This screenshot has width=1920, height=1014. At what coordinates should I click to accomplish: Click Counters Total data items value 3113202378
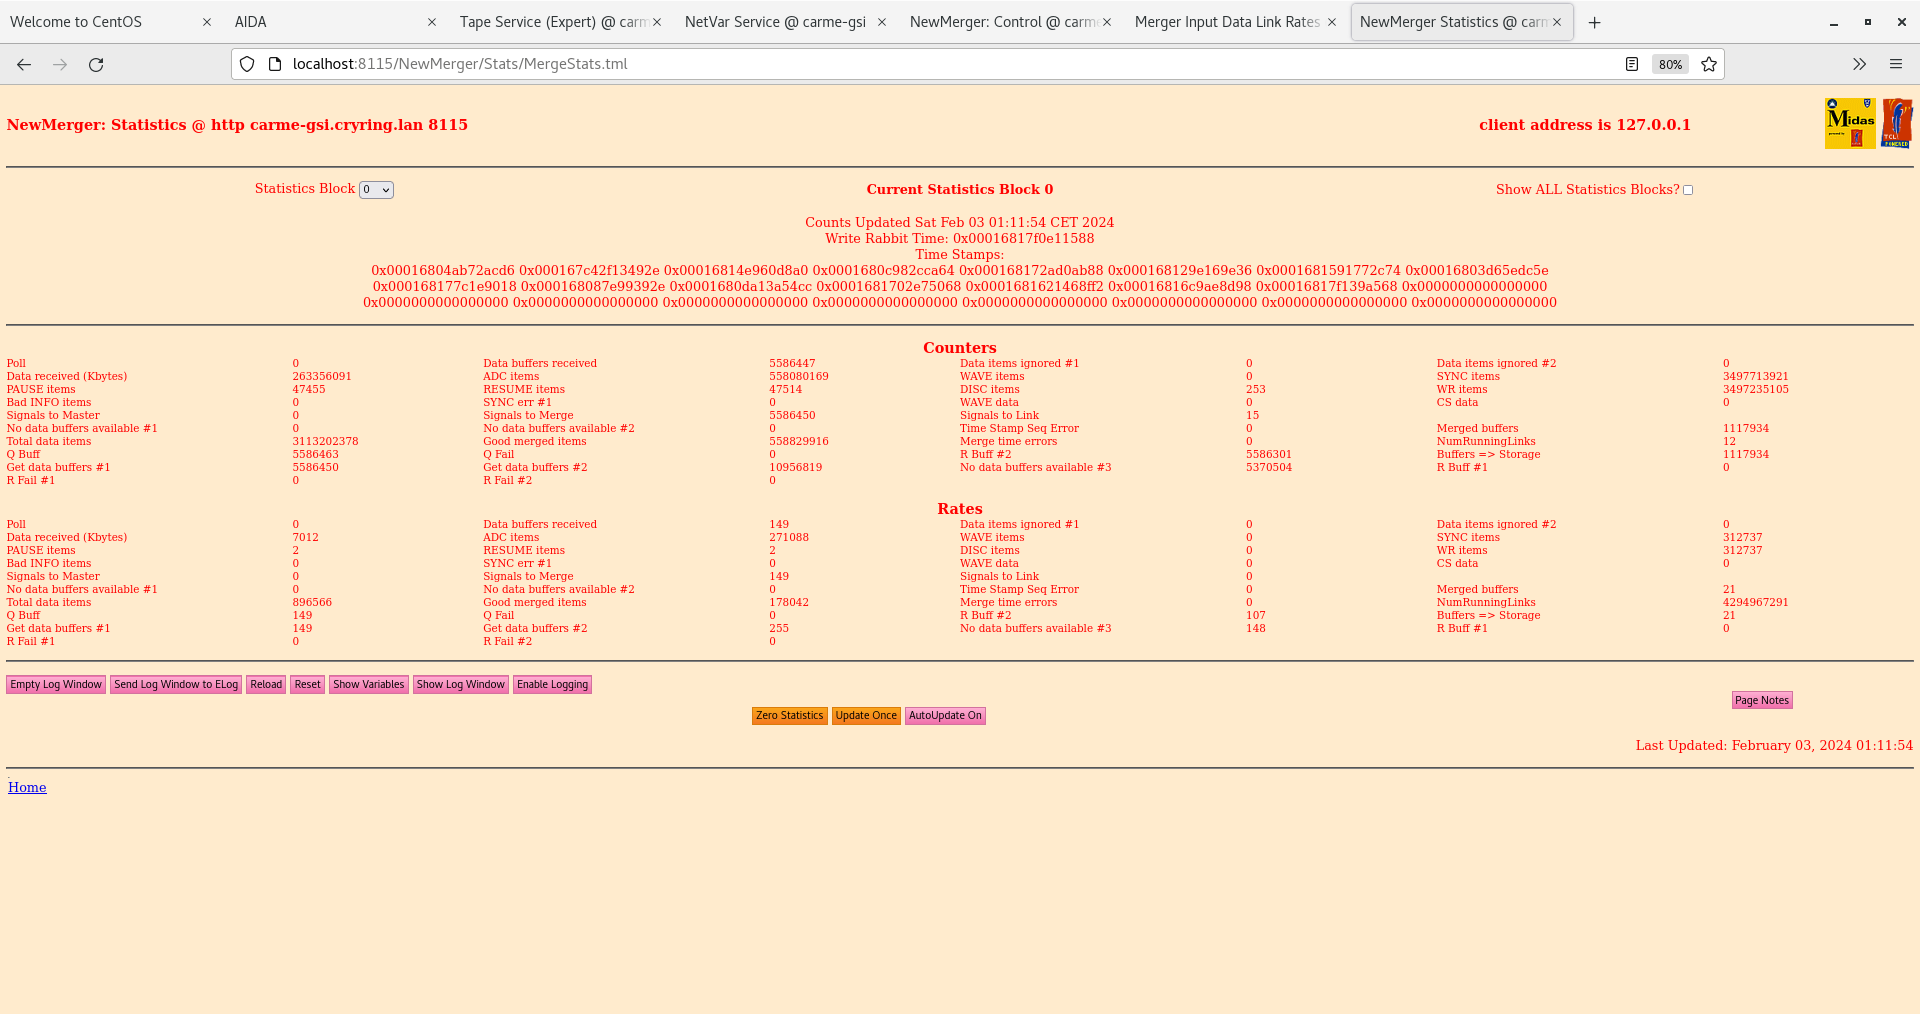(325, 442)
